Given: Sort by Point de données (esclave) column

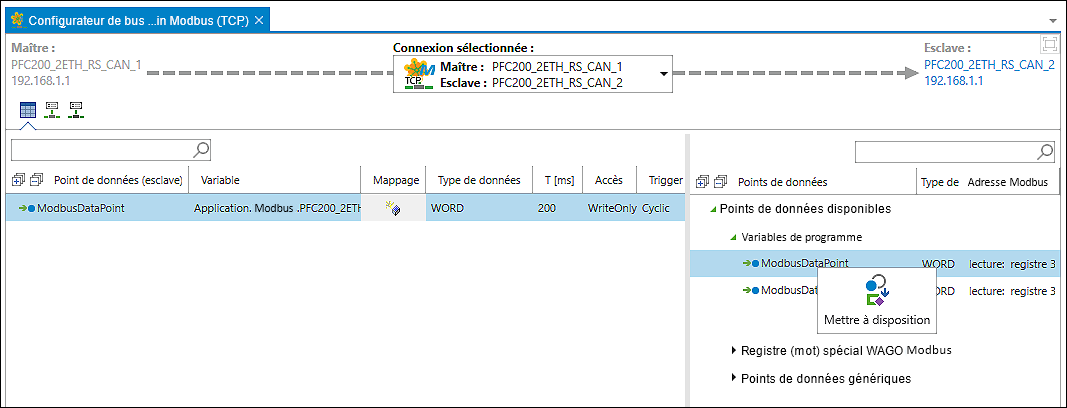Looking at the screenshot, I should click(x=118, y=180).
